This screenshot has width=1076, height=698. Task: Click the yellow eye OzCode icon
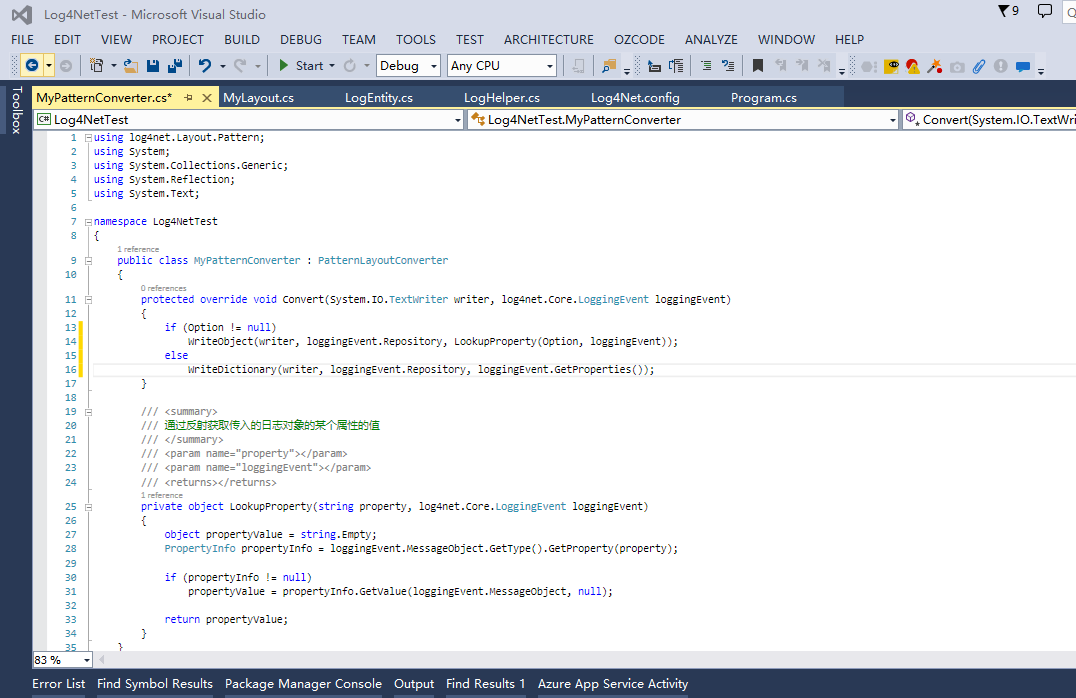click(x=891, y=67)
